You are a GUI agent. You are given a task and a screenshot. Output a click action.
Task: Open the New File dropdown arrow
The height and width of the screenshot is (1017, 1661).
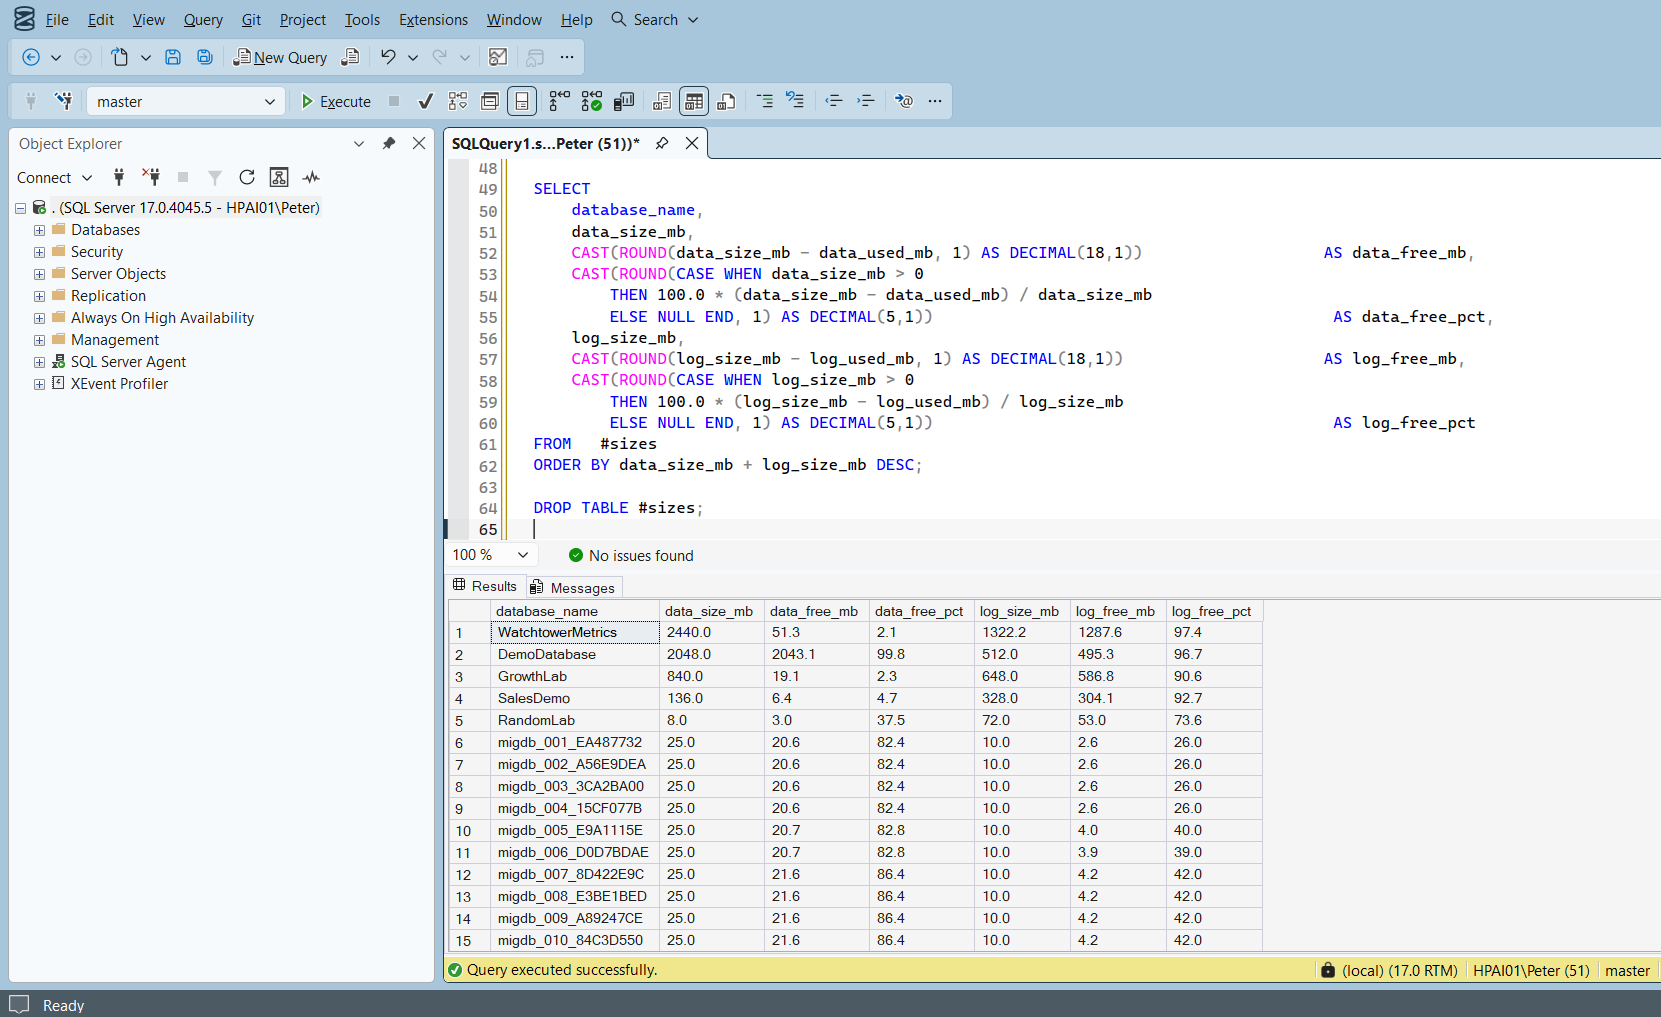point(146,57)
